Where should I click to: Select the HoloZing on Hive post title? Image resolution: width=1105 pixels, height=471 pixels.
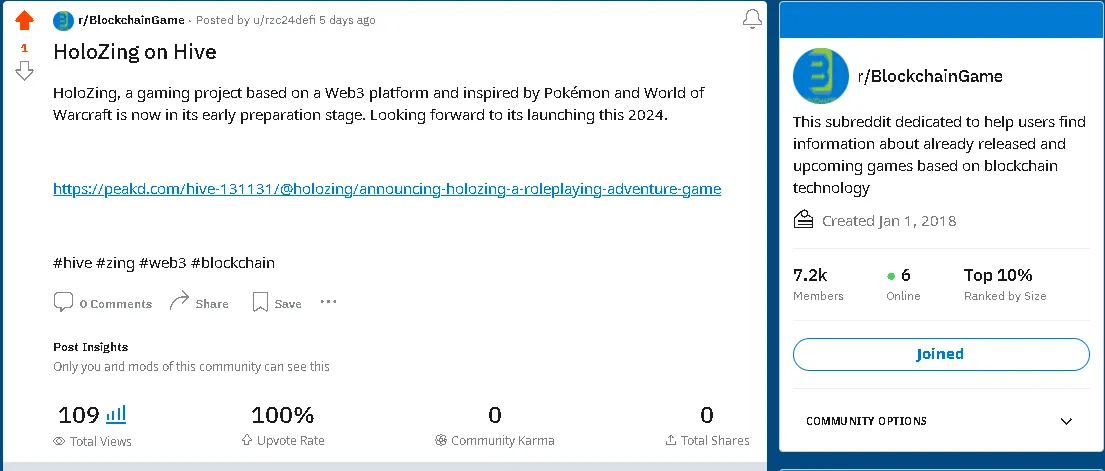(x=135, y=52)
